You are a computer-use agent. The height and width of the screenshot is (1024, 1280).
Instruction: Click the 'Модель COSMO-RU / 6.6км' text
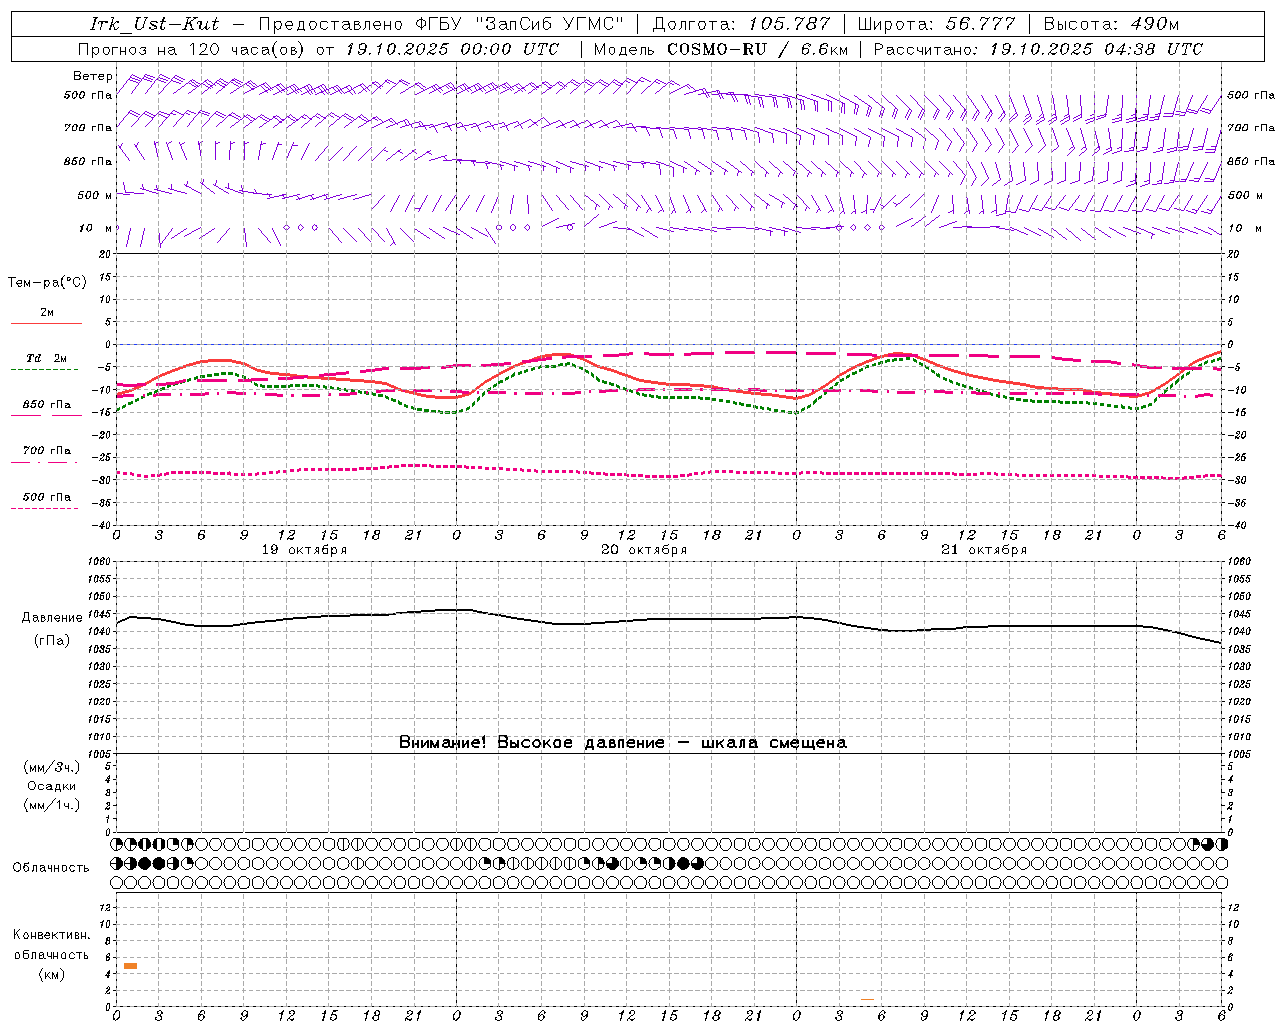(720, 49)
